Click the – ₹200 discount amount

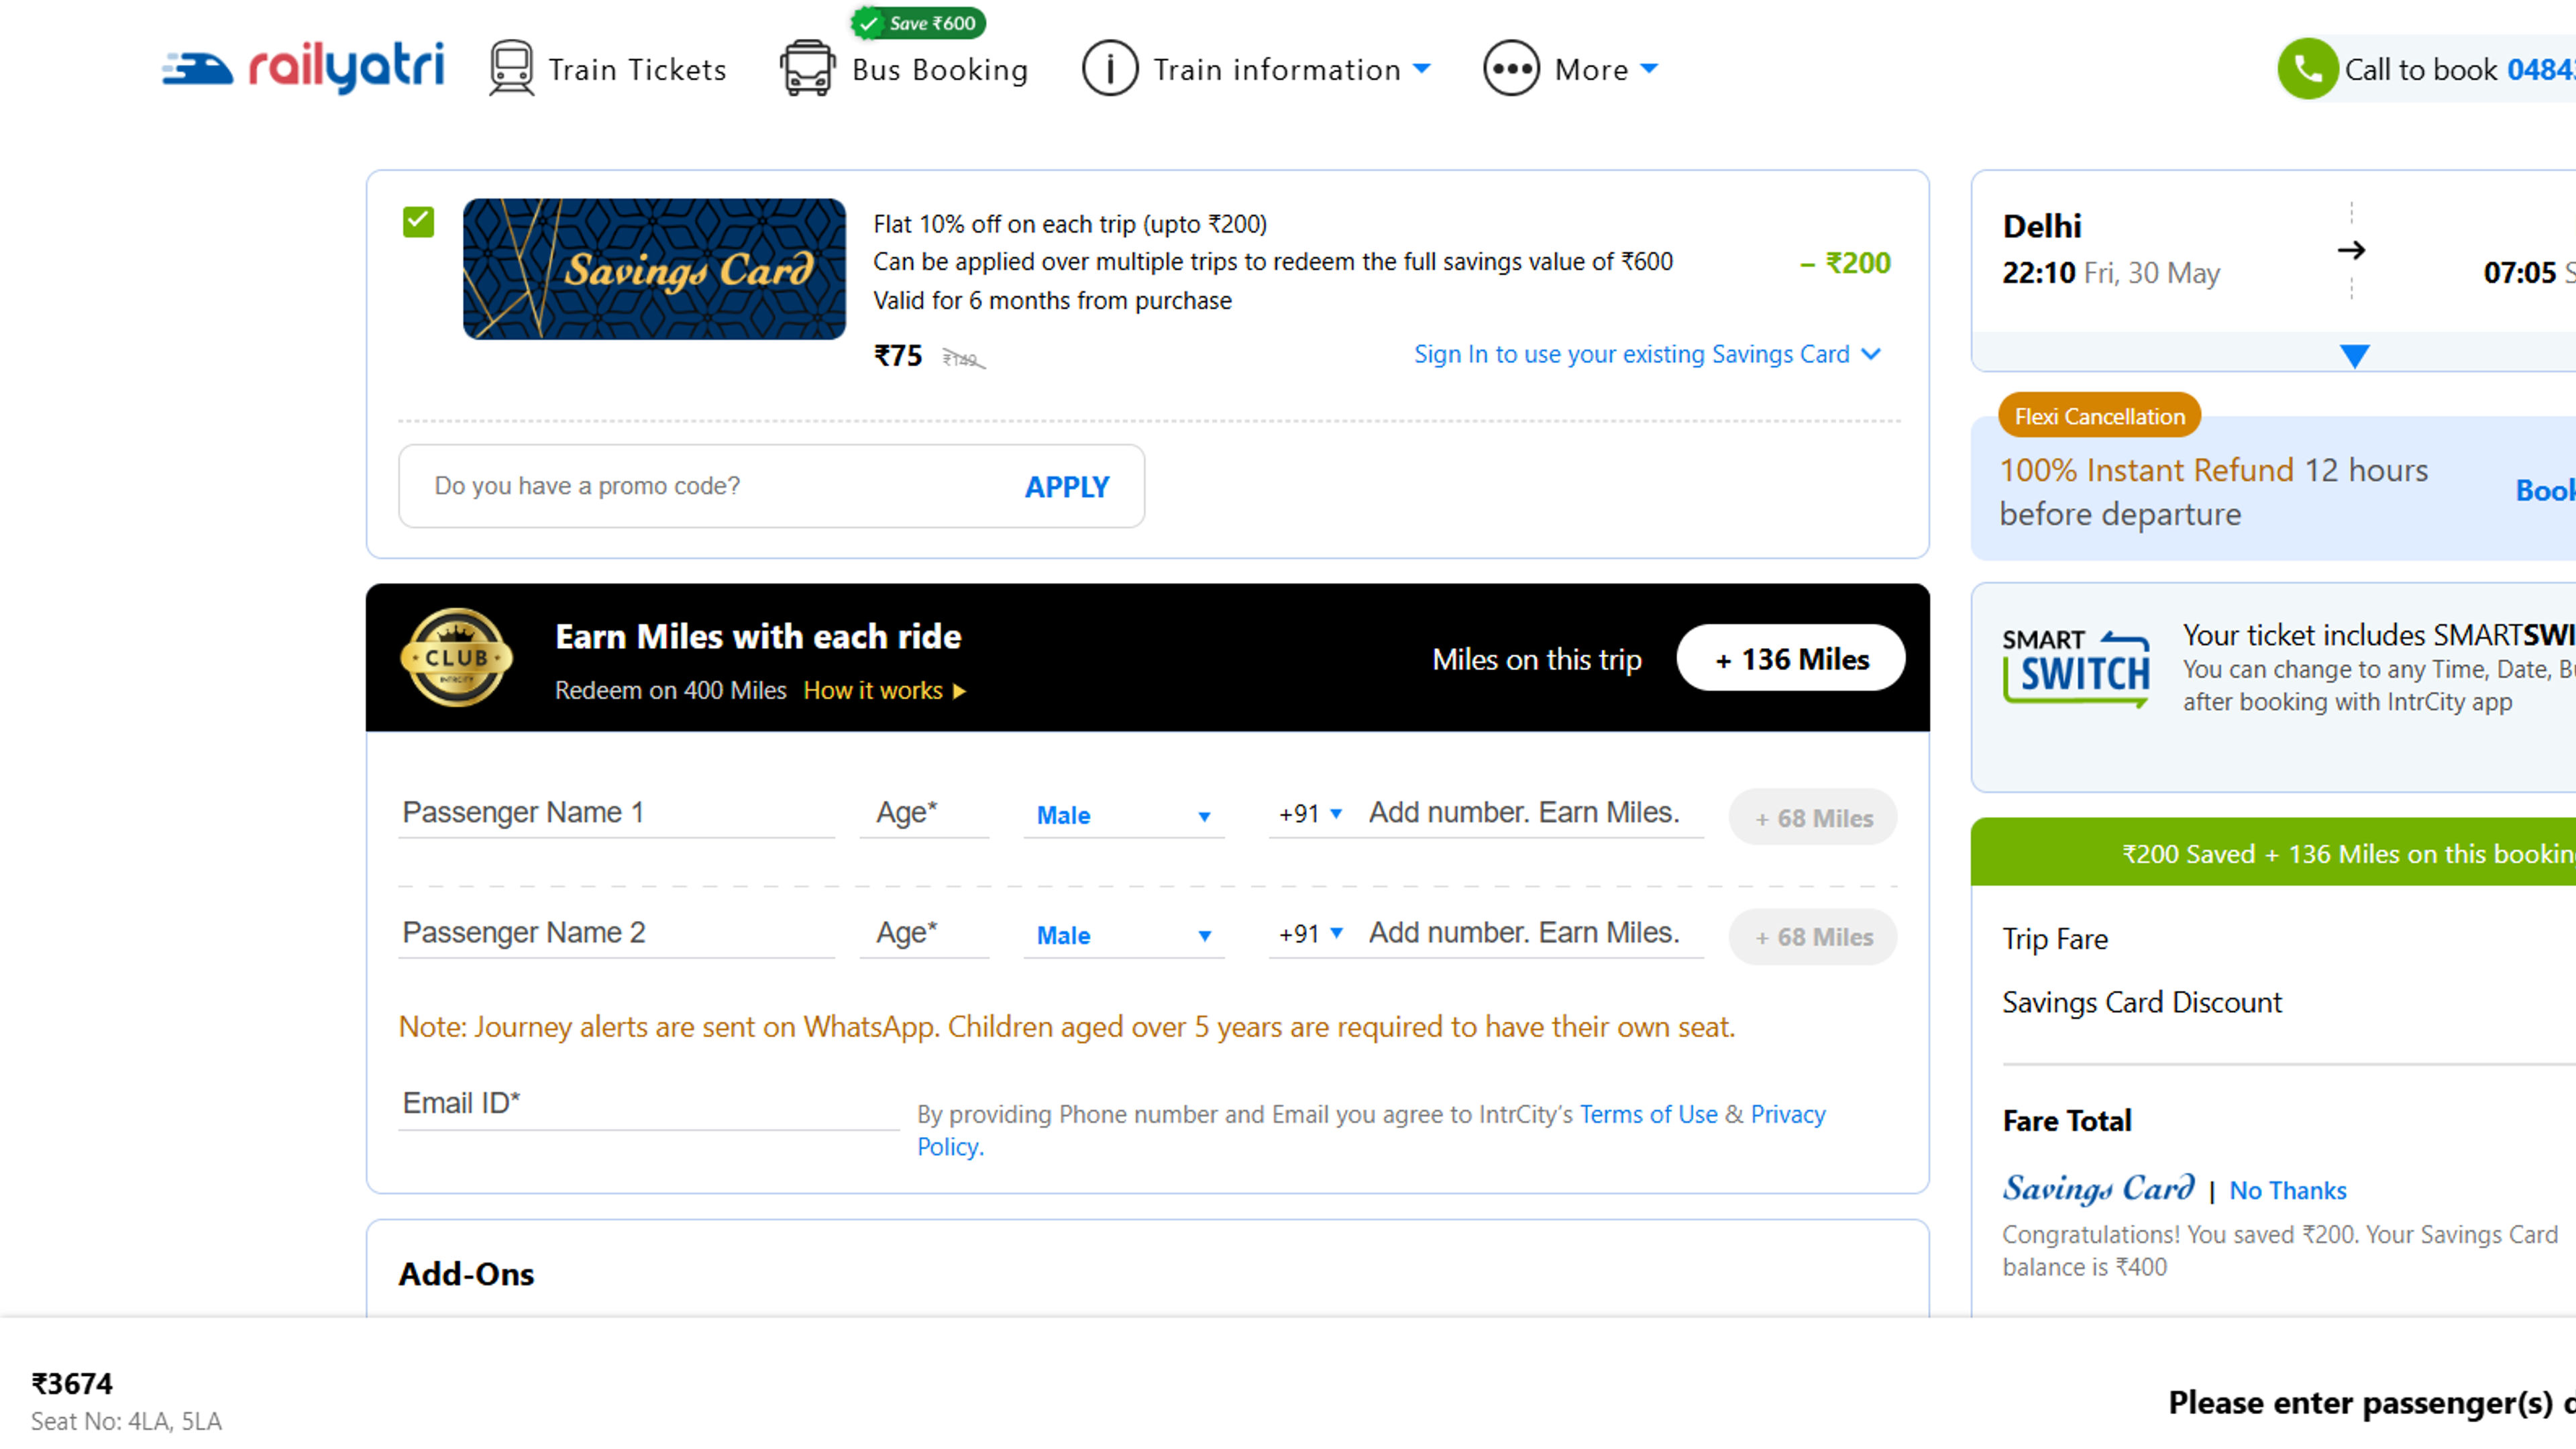coord(1845,263)
